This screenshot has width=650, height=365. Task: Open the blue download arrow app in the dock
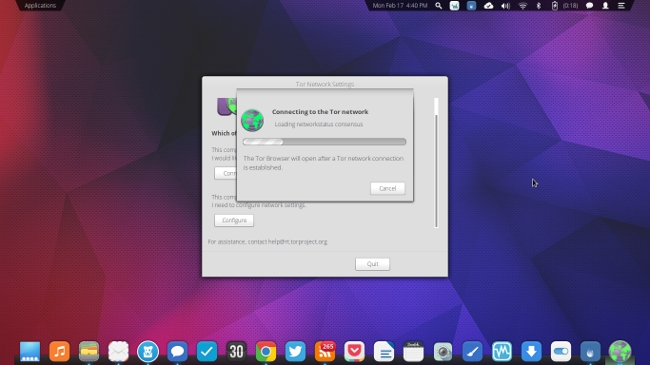point(531,351)
